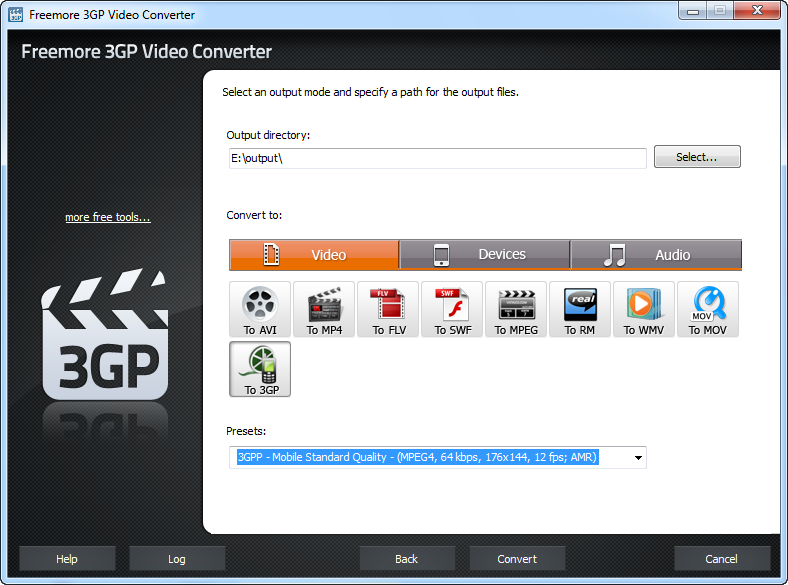Image resolution: width=788 pixels, height=585 pixels.
Task: Open the Presets dropdown arrow
Action: tap(638, 458)
